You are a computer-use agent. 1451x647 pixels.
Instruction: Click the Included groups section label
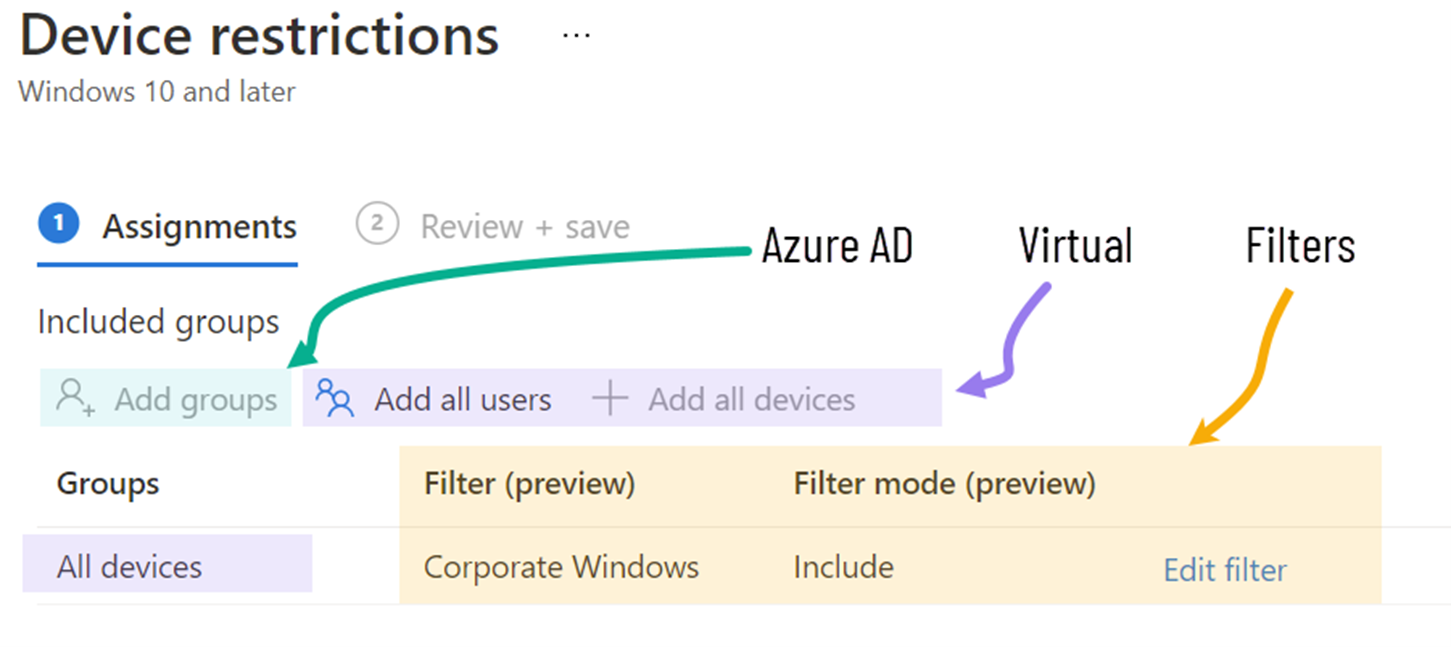tap(158, 323)
